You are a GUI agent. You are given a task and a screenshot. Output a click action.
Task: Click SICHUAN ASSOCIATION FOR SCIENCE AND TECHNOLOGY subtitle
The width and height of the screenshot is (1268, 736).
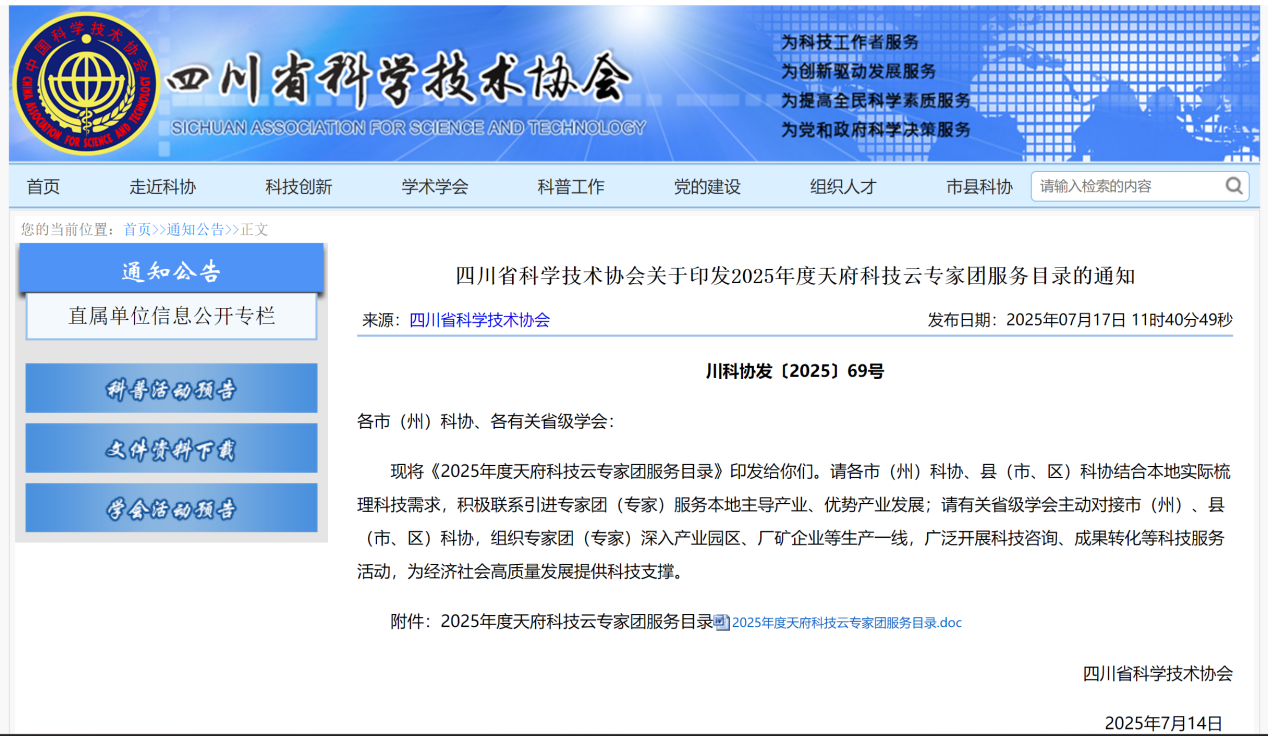(x=409, y=128)
